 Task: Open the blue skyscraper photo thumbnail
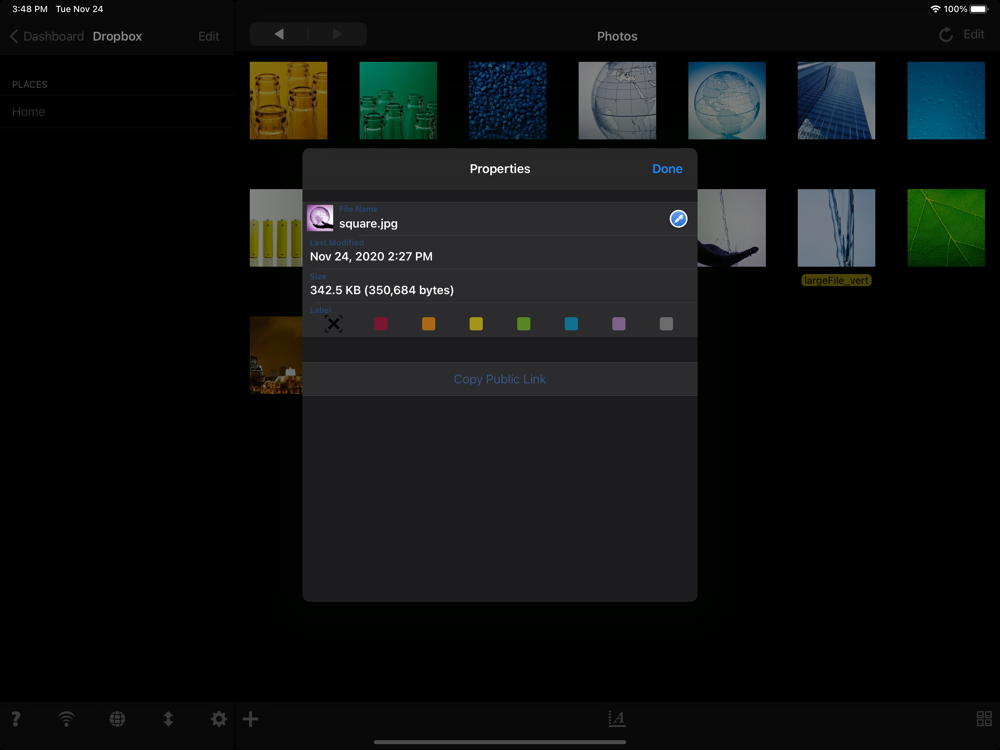(836, 100)
